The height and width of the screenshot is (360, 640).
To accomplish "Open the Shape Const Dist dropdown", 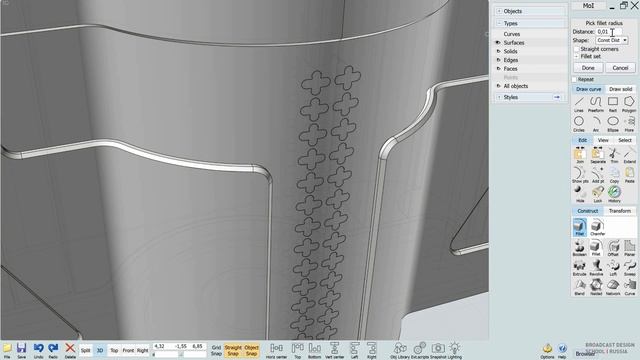I will (611, 40).
